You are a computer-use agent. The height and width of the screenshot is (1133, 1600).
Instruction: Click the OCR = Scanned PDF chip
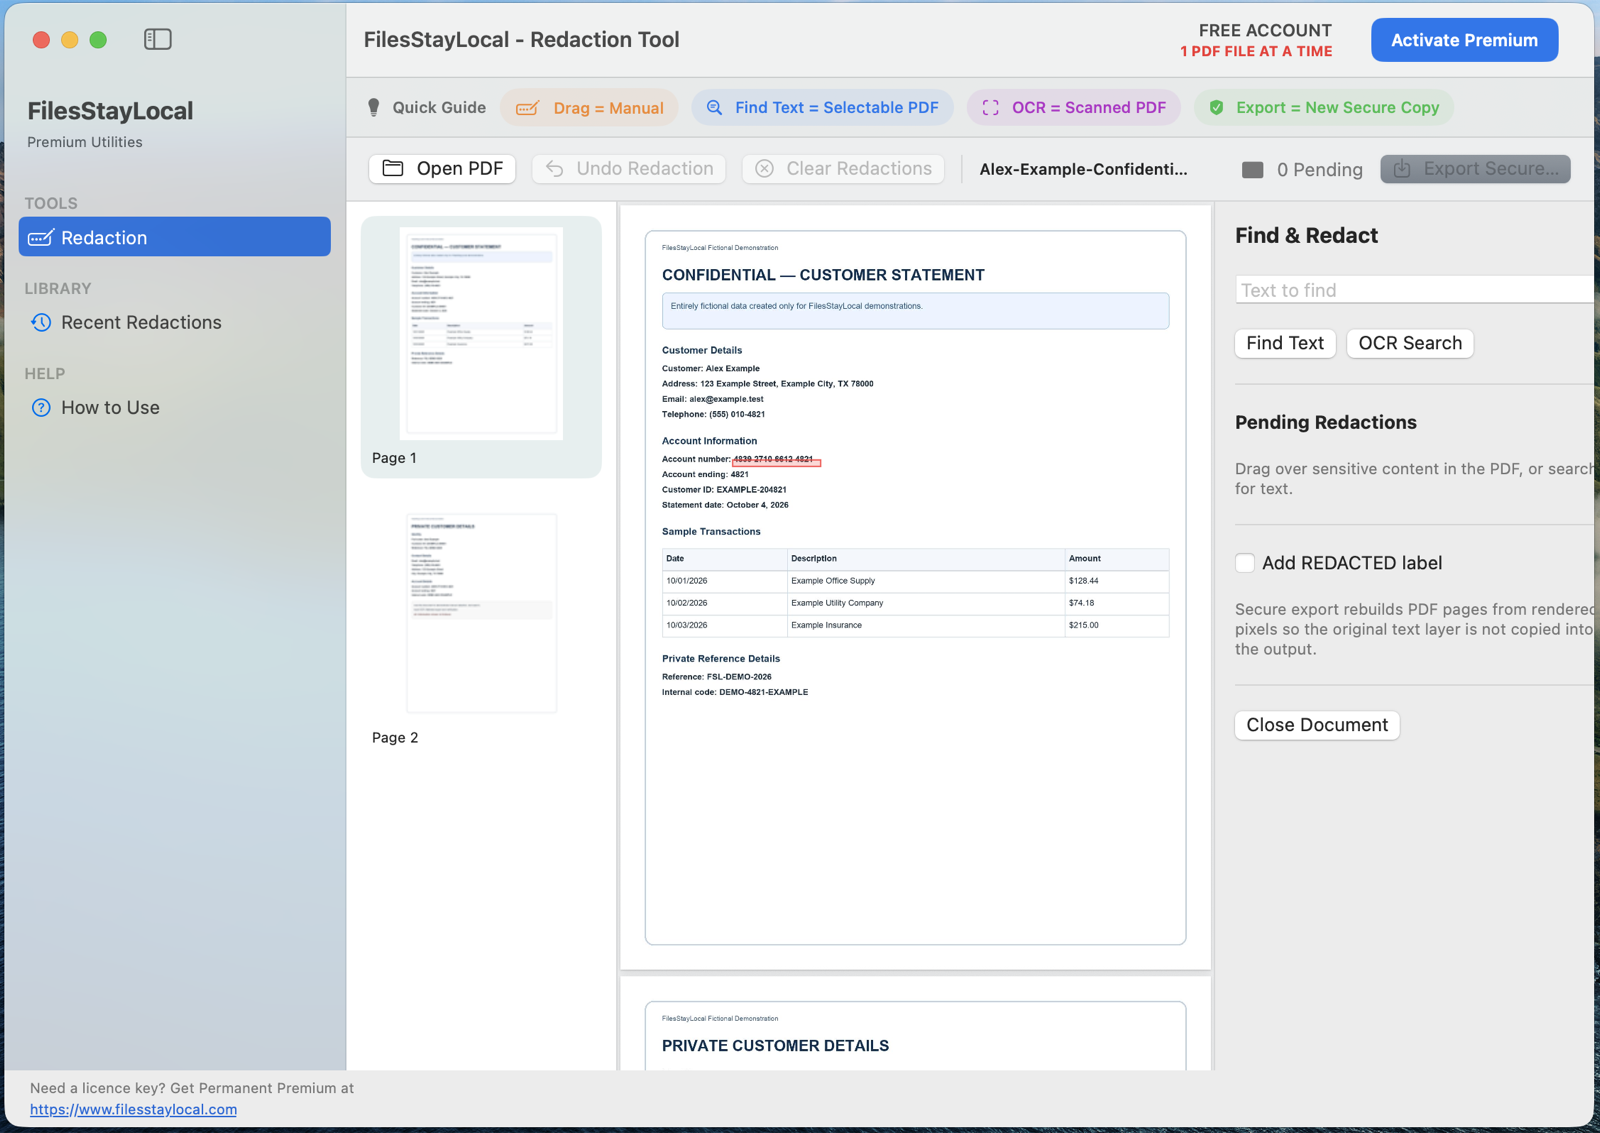pyautogui.click(x=1074, y=107)
